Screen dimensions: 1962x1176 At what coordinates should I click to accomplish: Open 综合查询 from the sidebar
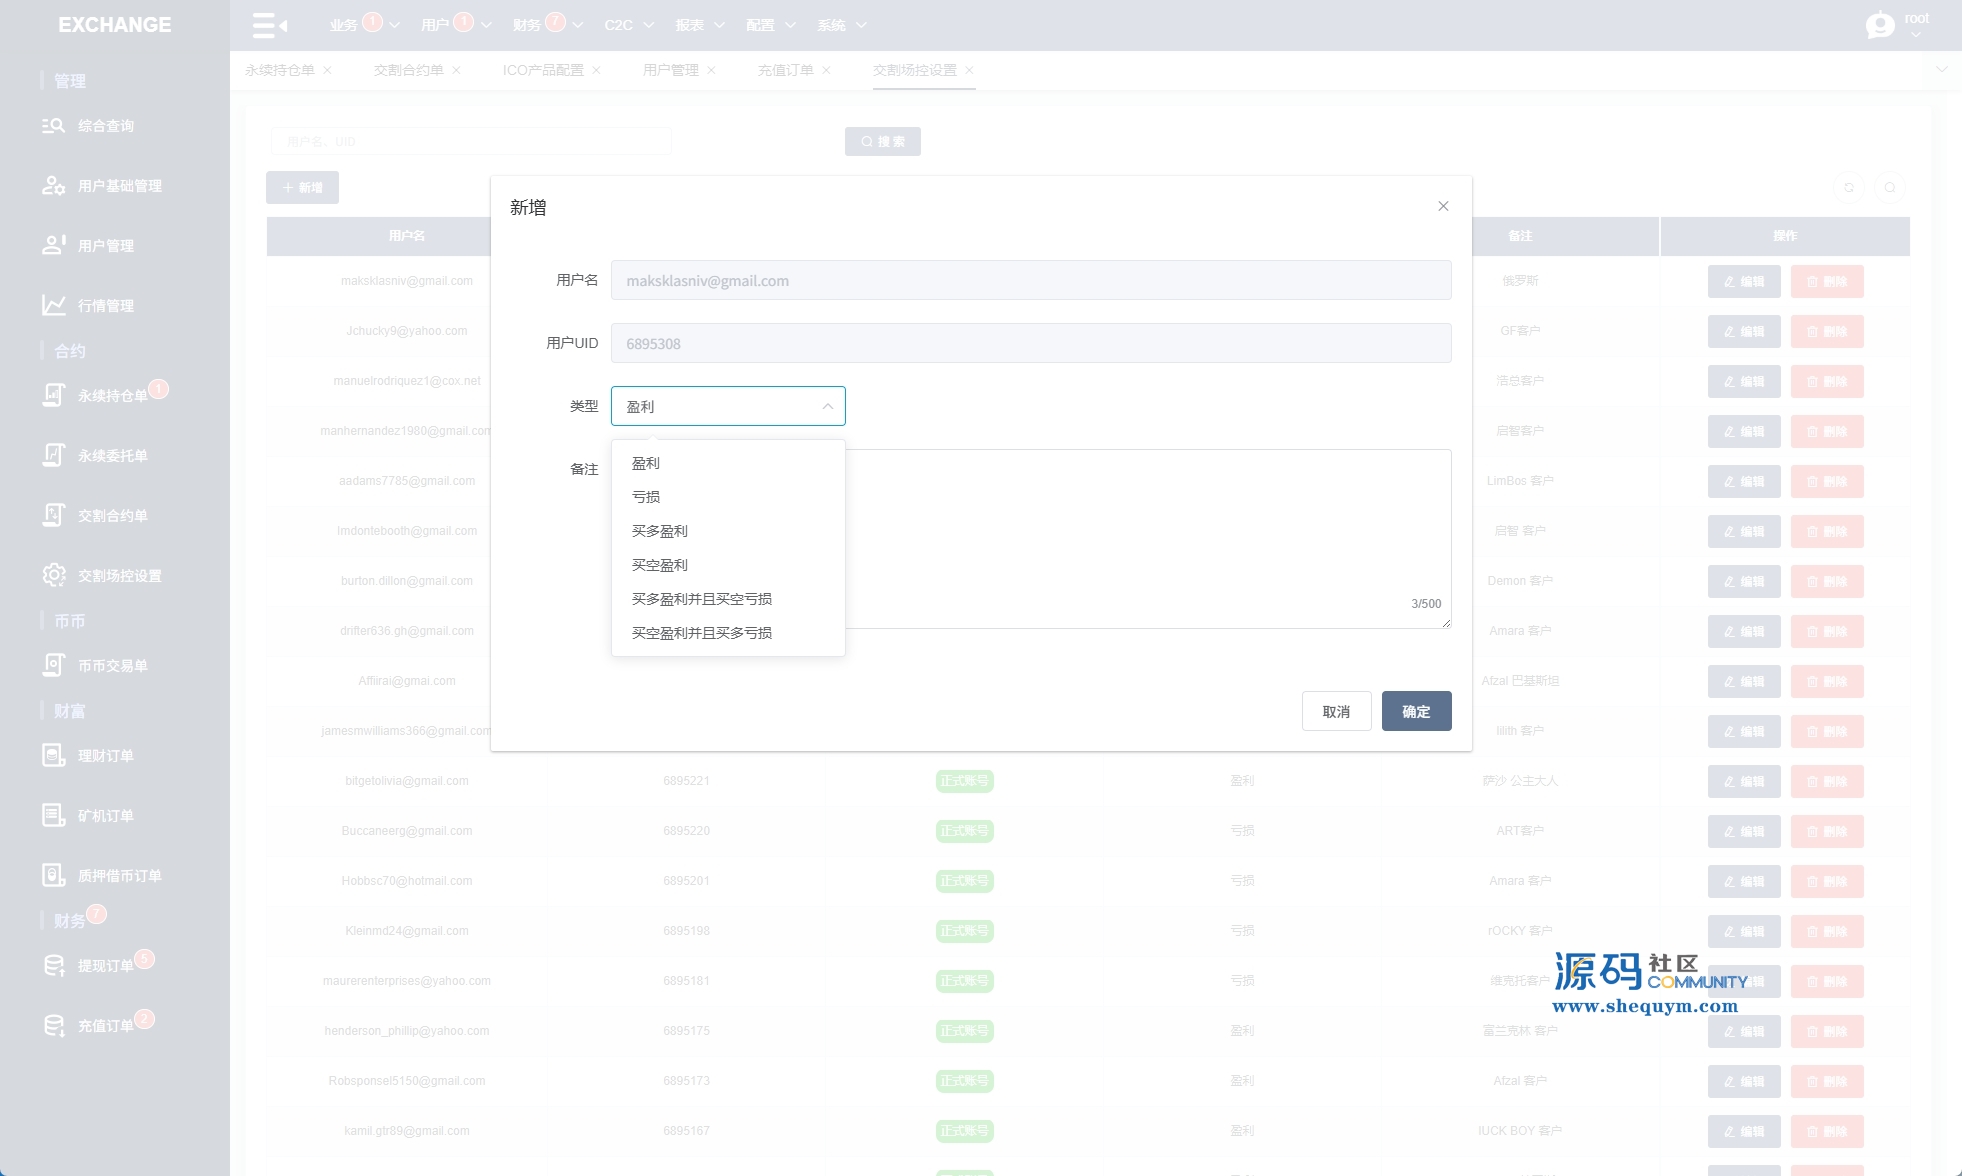[105, 126]
